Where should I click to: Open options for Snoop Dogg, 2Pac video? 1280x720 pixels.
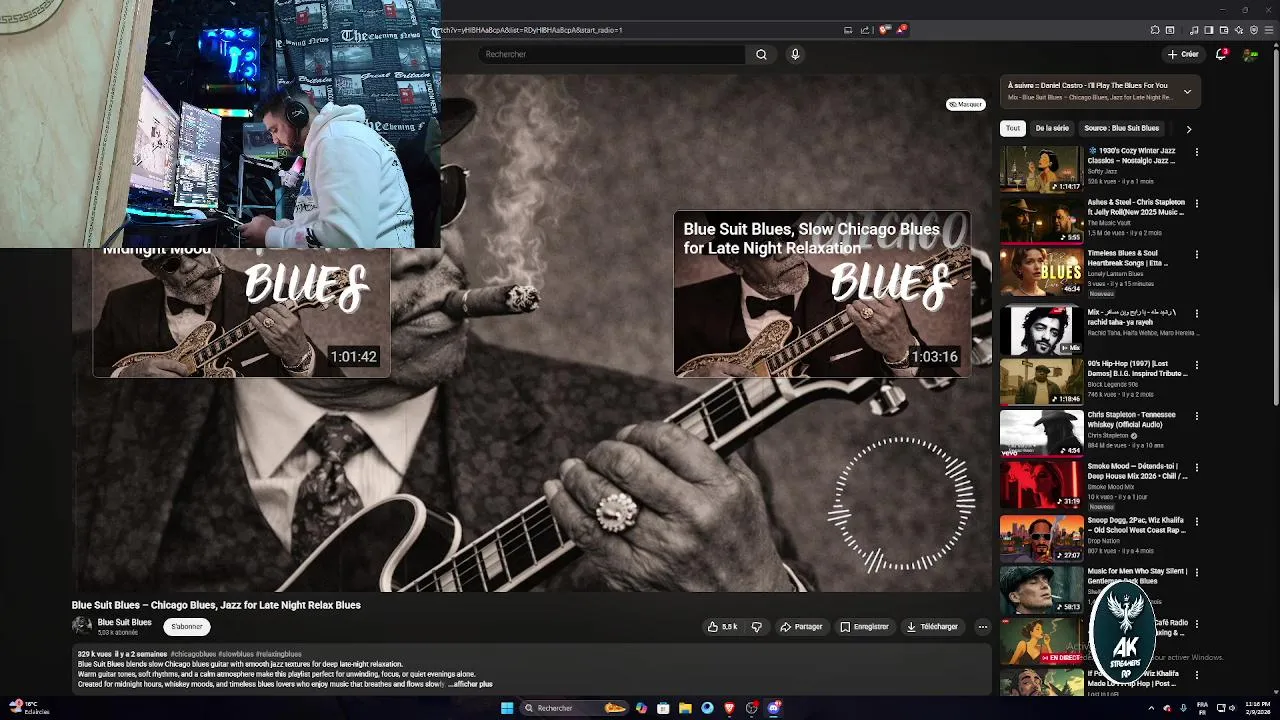(x=1196, y=521)
